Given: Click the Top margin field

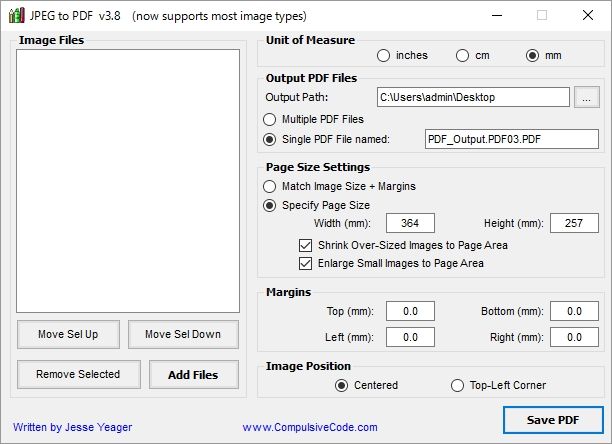Looking at the screenshot, I should click(x=410, y=311).
